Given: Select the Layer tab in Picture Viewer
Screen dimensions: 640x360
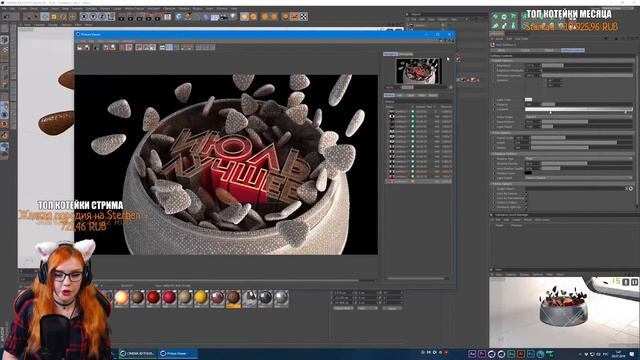Looking at the screenshot, I should click(411, 95).
